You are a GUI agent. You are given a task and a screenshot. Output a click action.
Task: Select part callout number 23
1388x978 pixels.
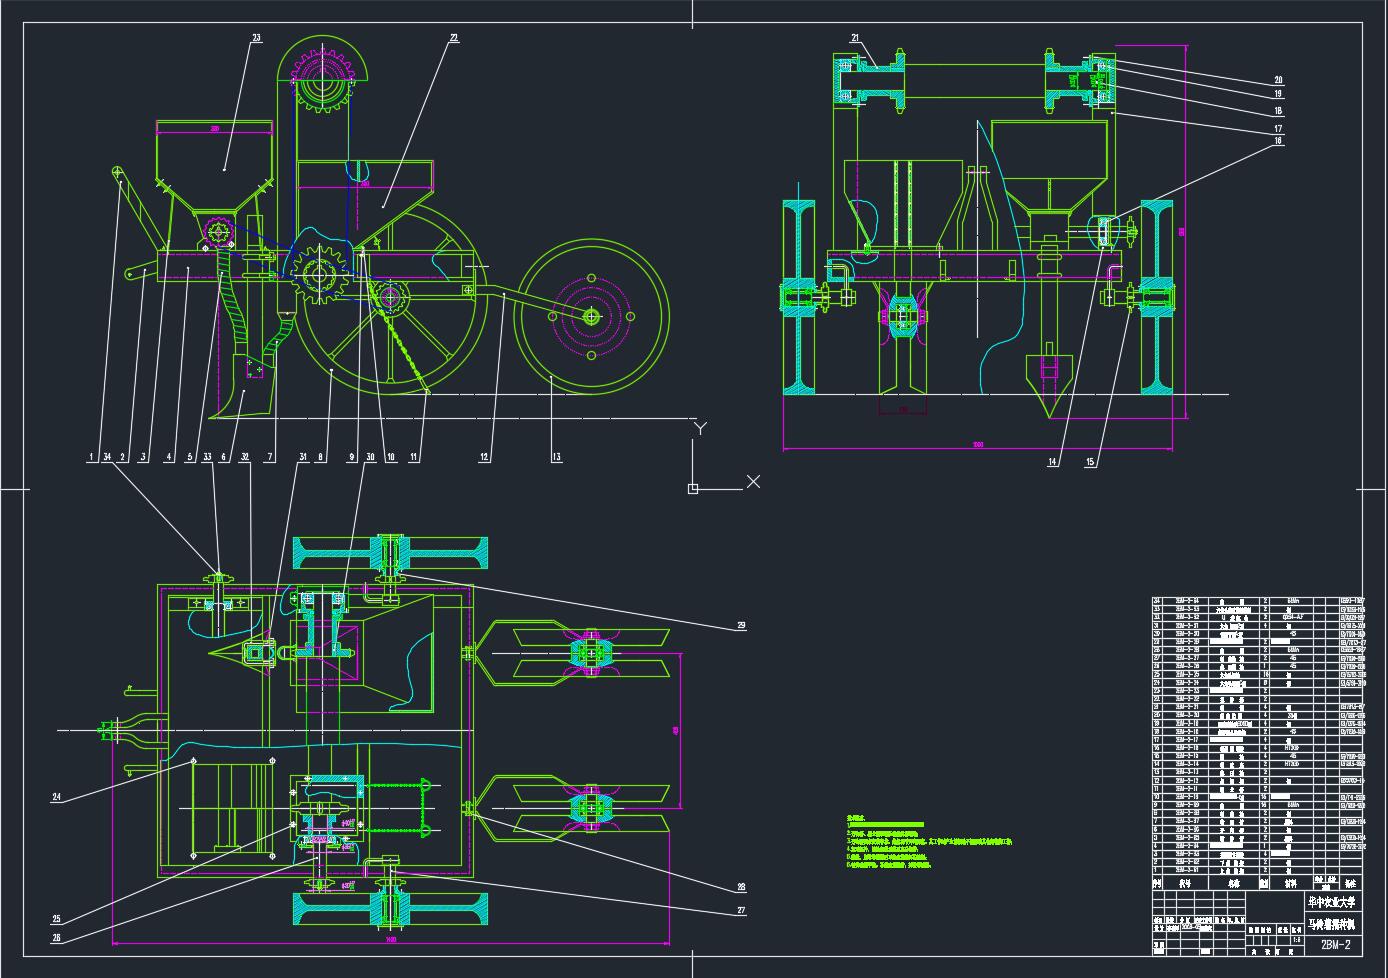(256, 38)
